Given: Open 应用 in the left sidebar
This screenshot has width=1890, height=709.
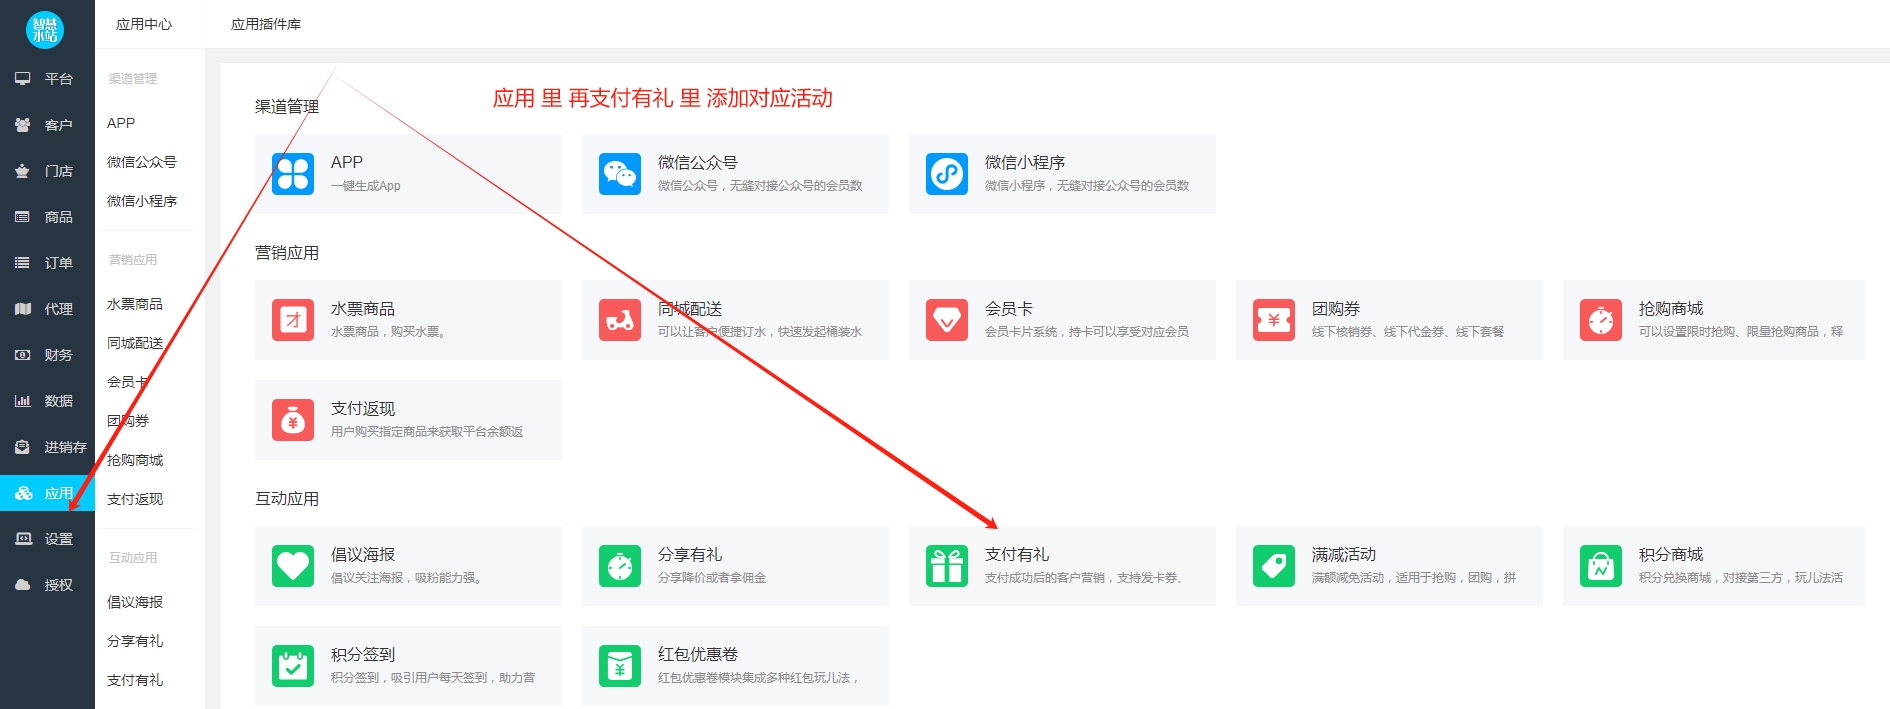Looking at the screenshot, I should coord(47,493).
